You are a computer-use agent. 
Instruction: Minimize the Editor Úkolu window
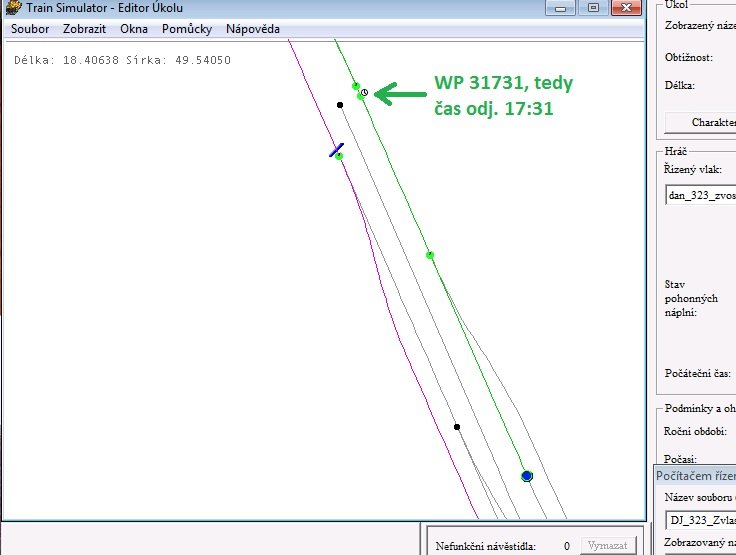[x=561, y=7]
